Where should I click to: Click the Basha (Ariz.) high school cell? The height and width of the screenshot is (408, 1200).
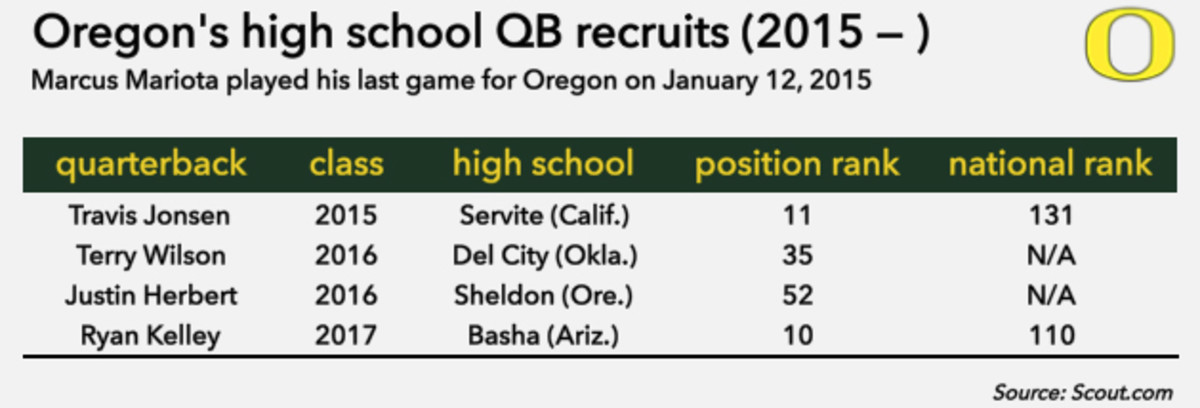(x=543, y=335)
